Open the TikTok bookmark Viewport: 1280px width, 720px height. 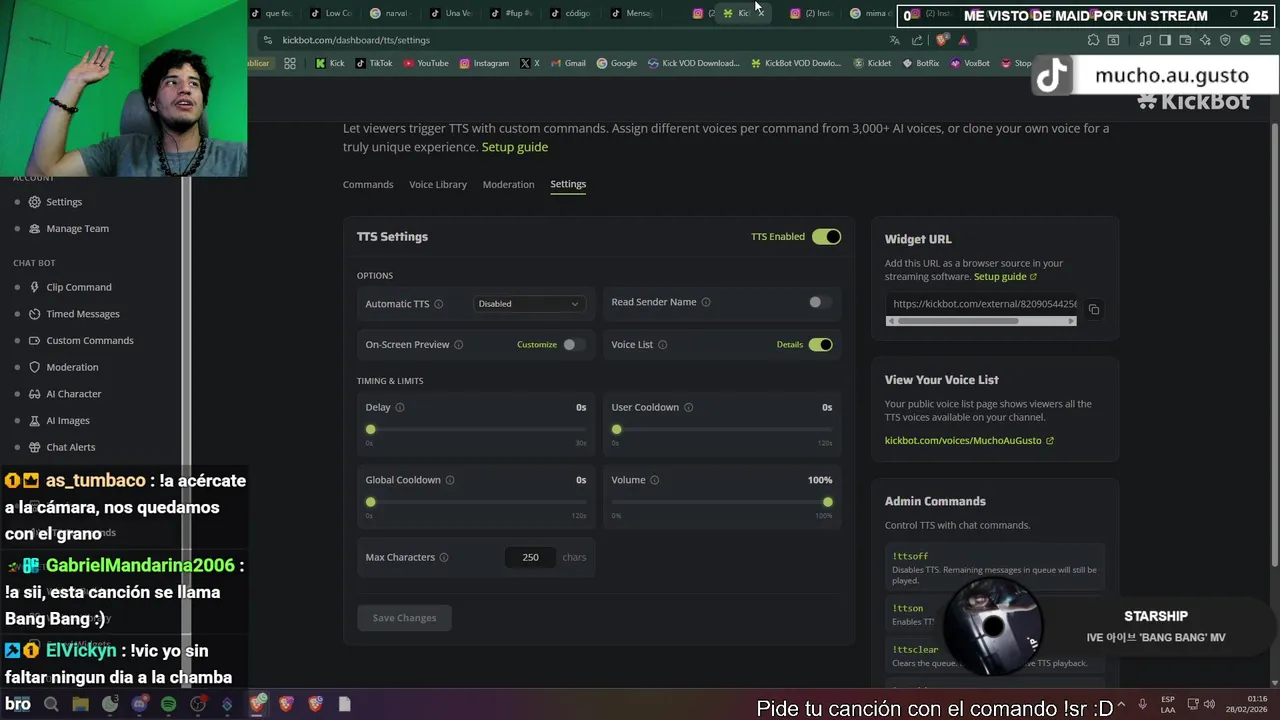(374, 63)
